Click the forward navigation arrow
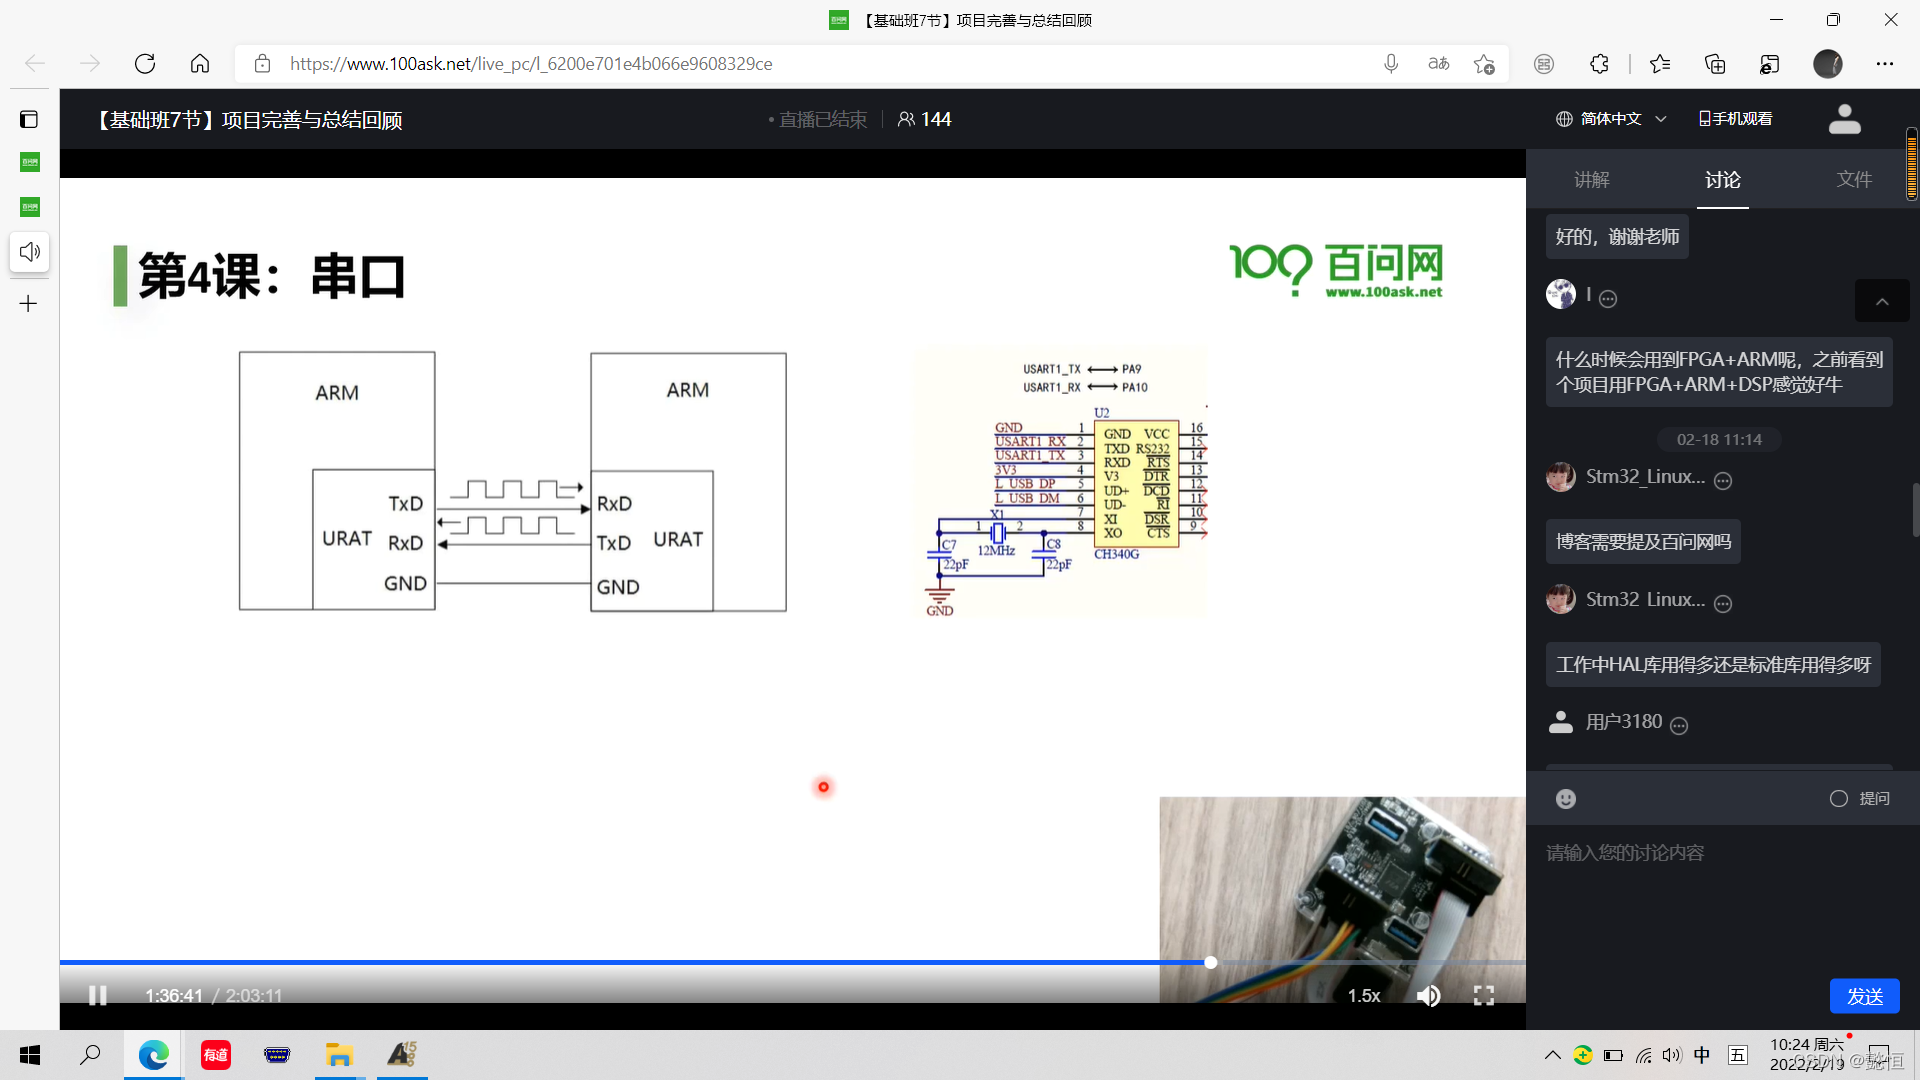Image resolution: width=1920 pixels, height=1080 pixels. click(90, 64)
